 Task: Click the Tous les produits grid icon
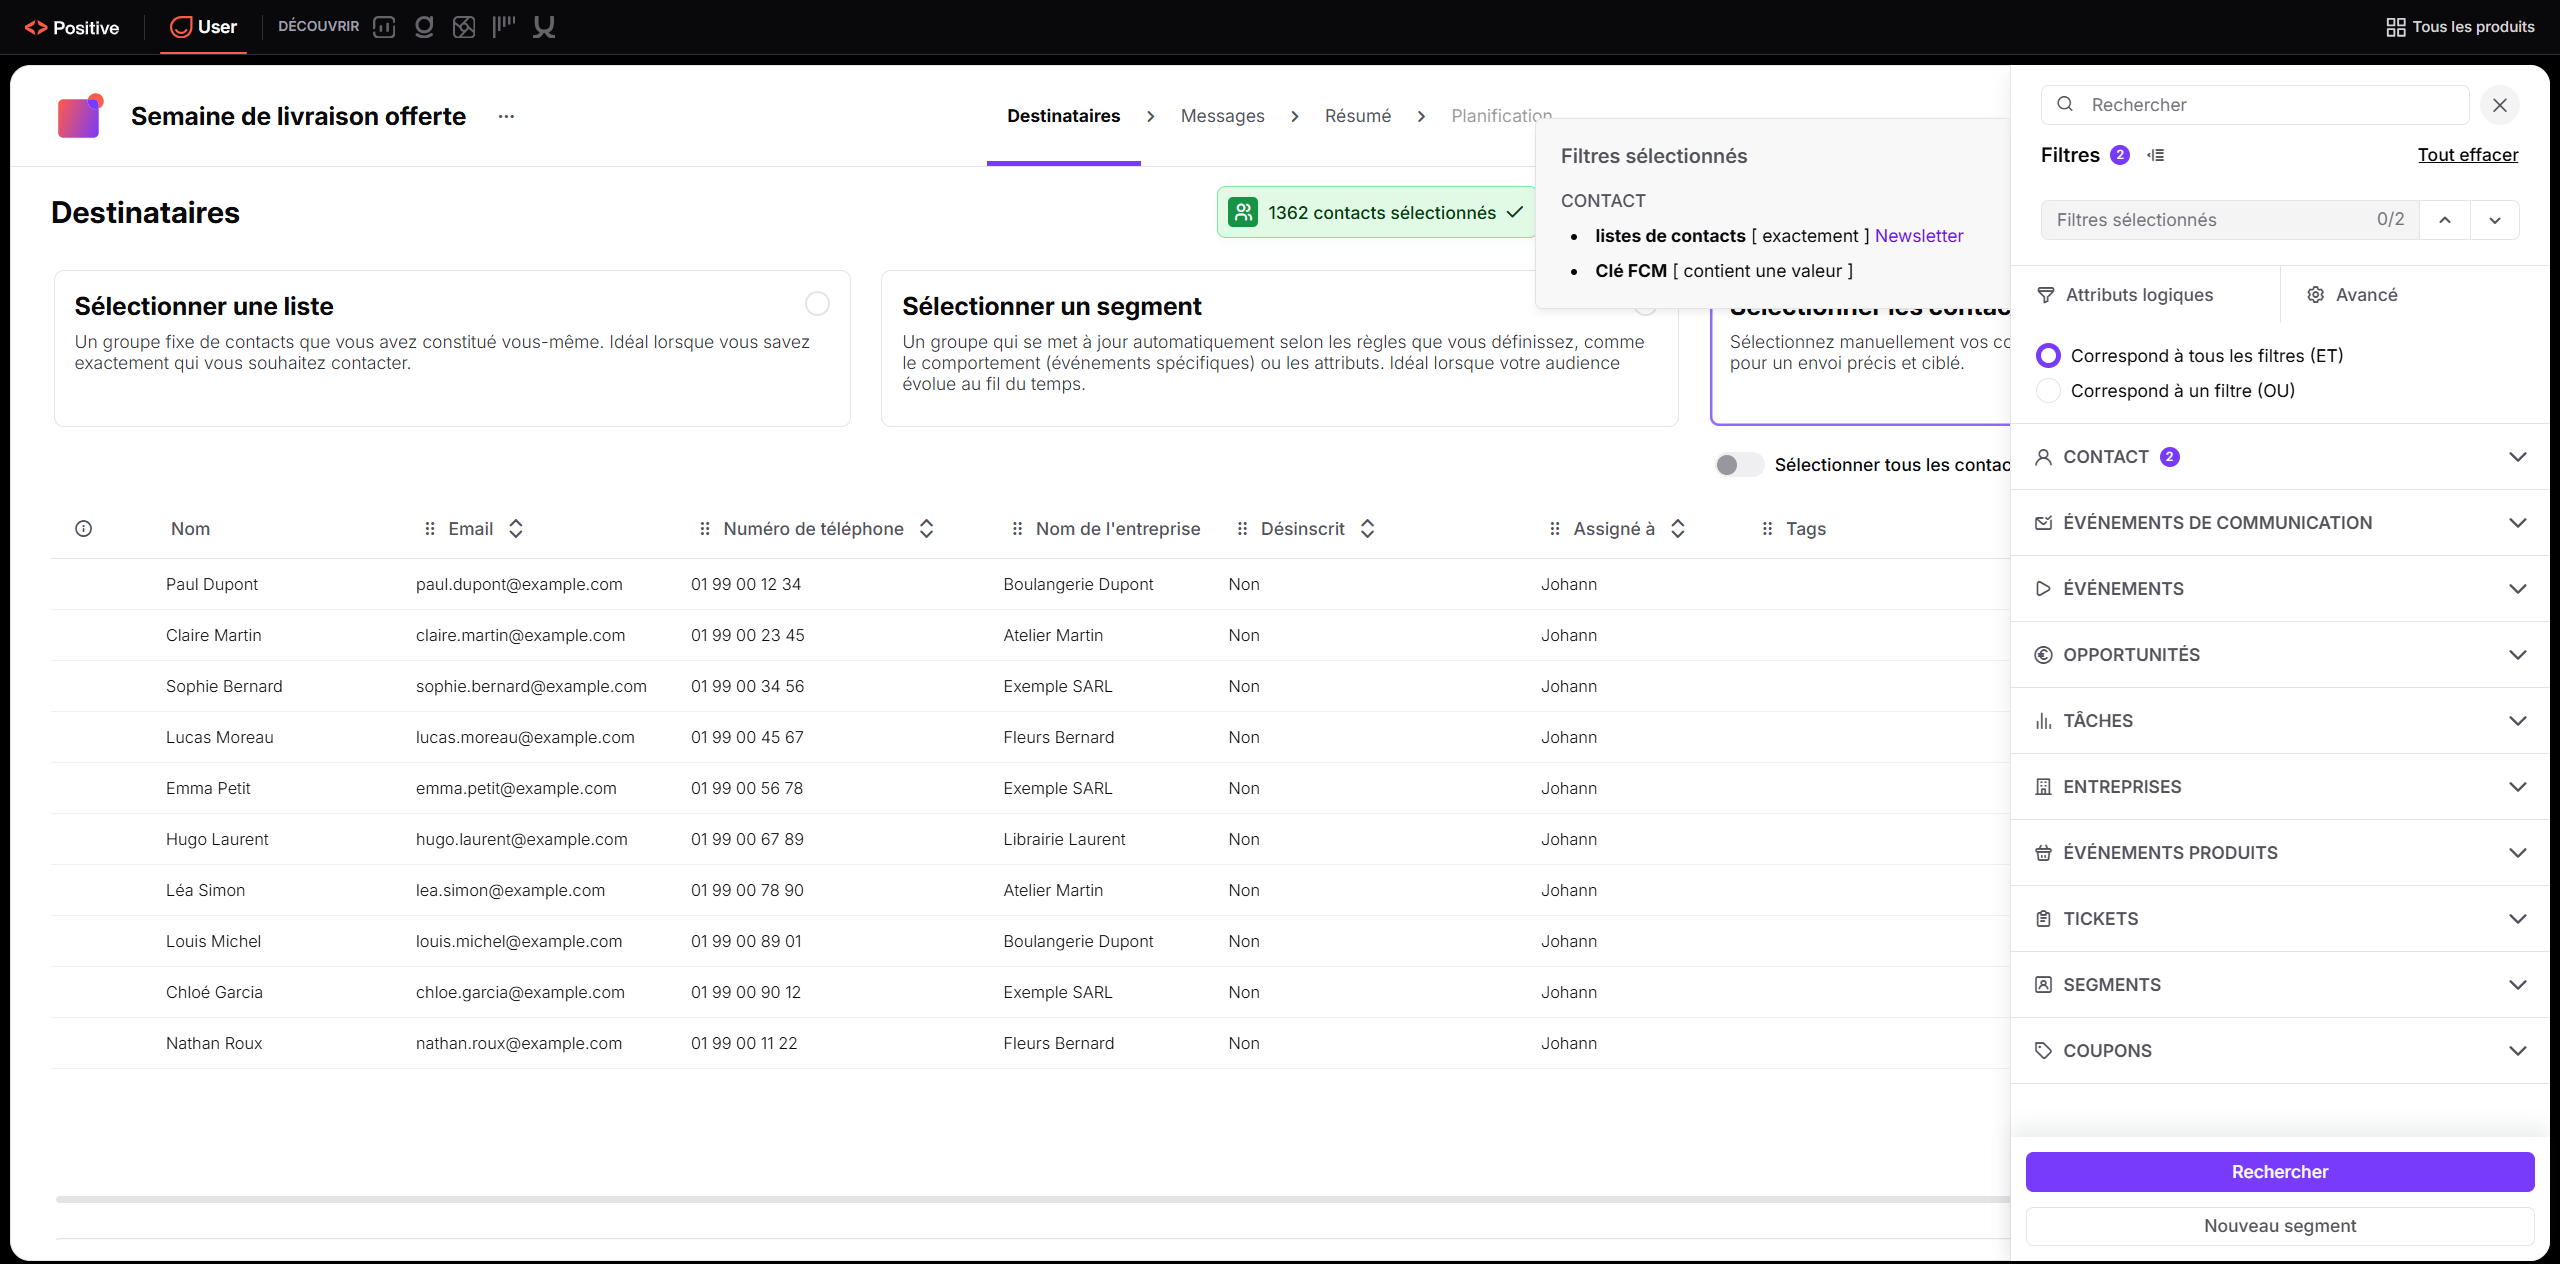tap(2396, 27)
